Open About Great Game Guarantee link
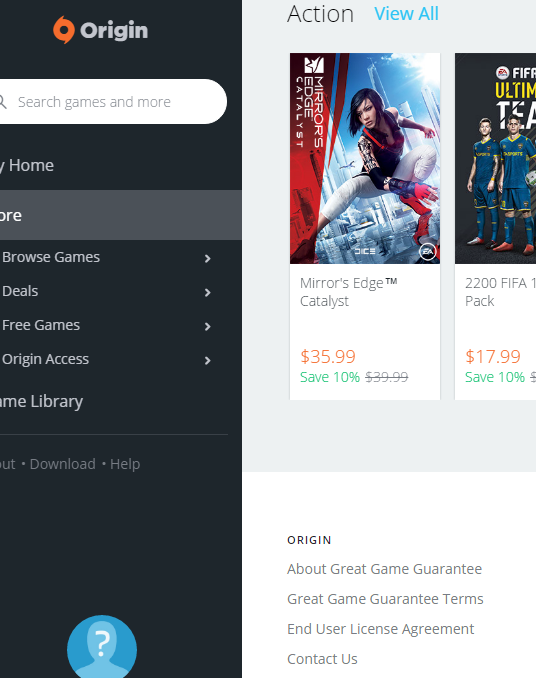536x678 pixels. coord(384,569)
